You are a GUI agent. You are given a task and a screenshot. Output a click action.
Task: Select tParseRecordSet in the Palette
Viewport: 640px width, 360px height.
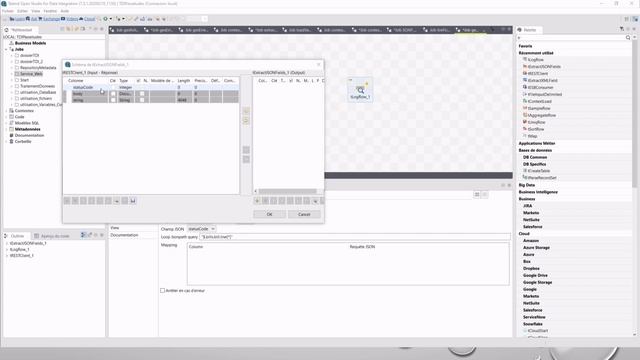[542, 178]
